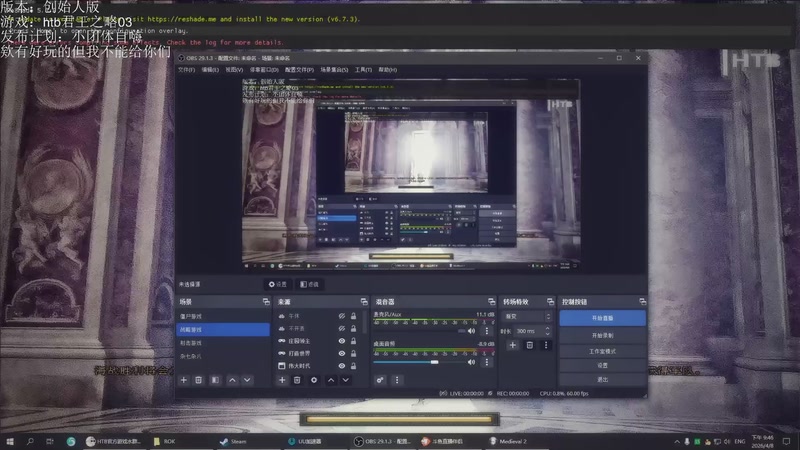Open 设置 in the Controls panel

[x=603, y=365]
